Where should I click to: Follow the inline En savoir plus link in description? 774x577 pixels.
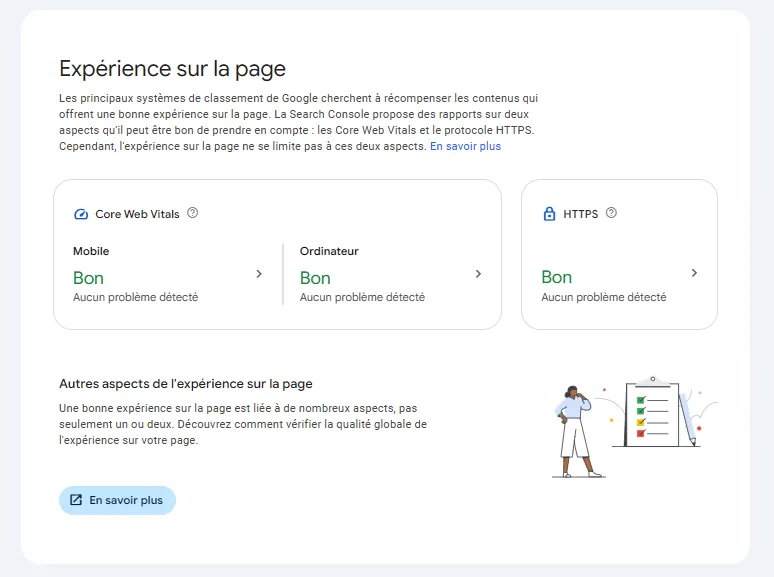pos(465,146)
